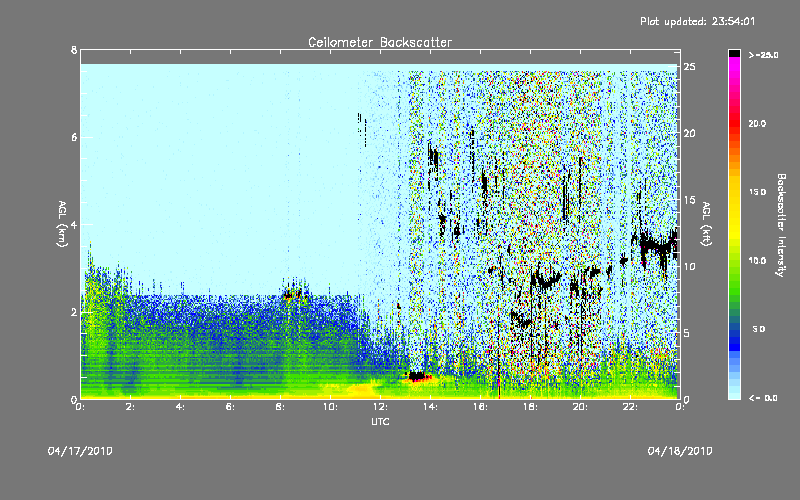Select the "UTC" x-axis label

380,421
